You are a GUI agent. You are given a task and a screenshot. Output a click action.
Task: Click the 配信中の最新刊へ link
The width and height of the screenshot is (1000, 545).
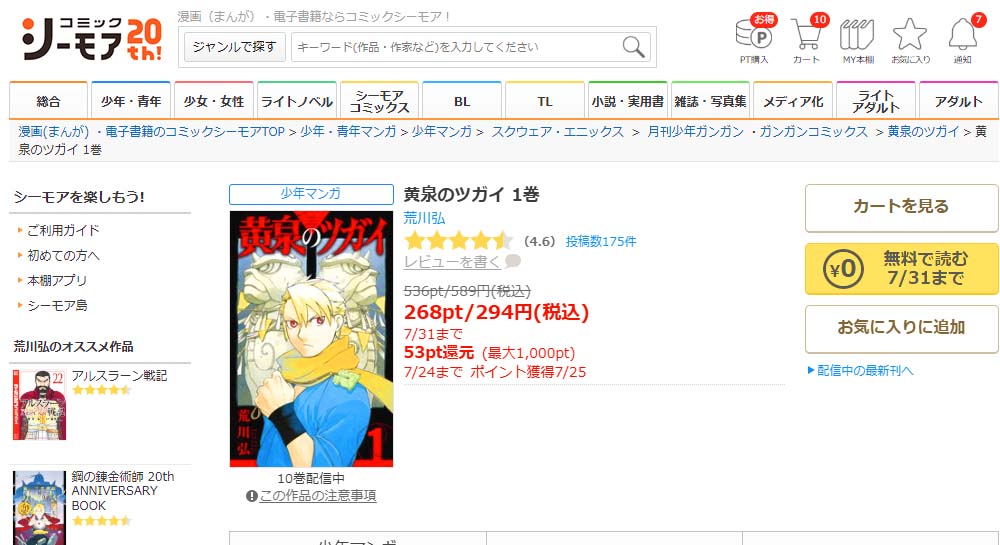[860, 370]
